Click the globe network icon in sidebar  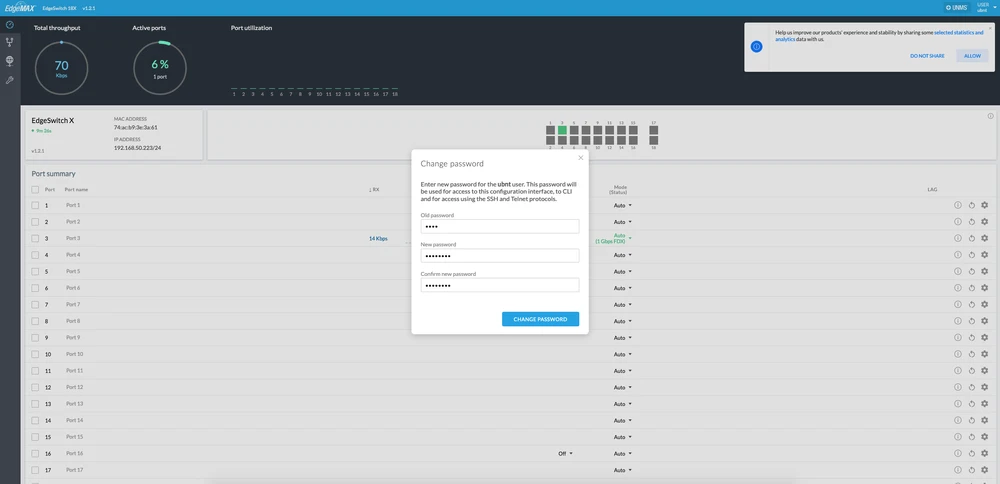[9, 61]
